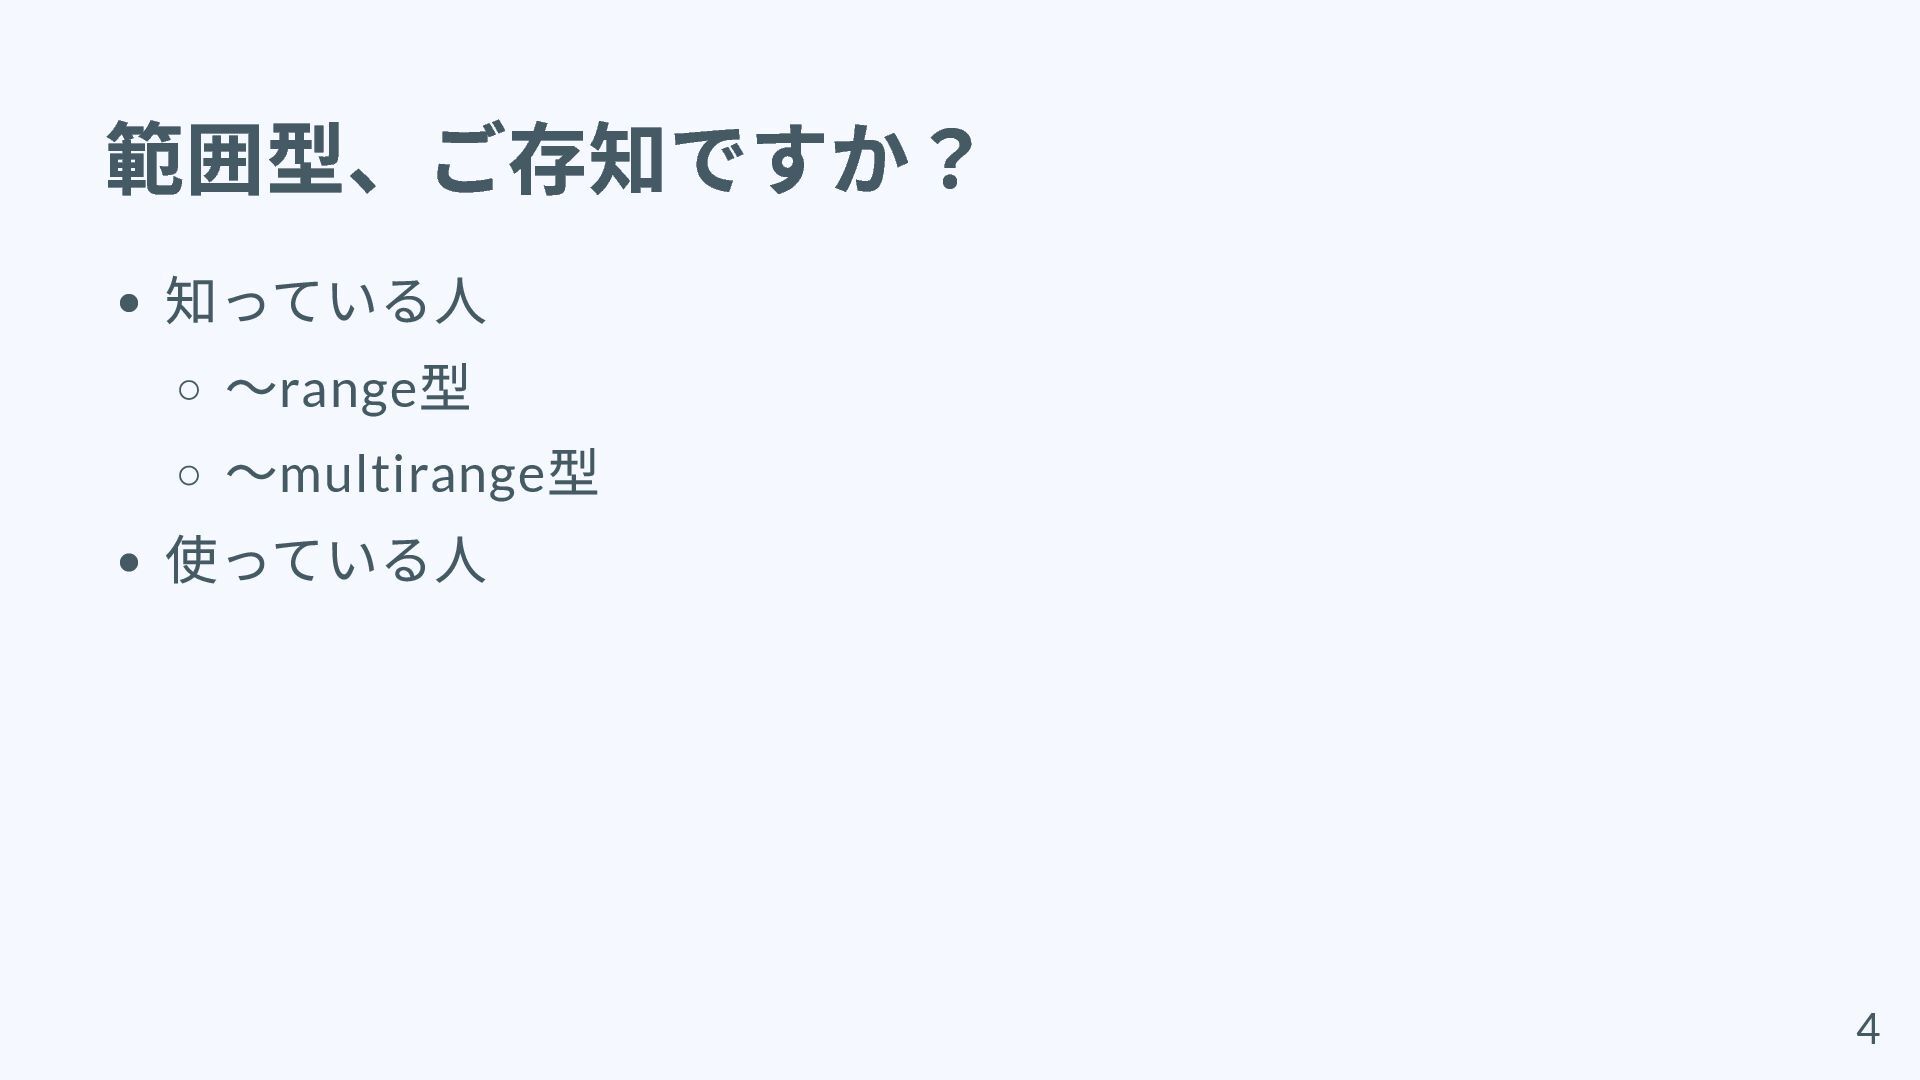Click the wave dash before range型
1920x1080 pixels.
(251, 388)
